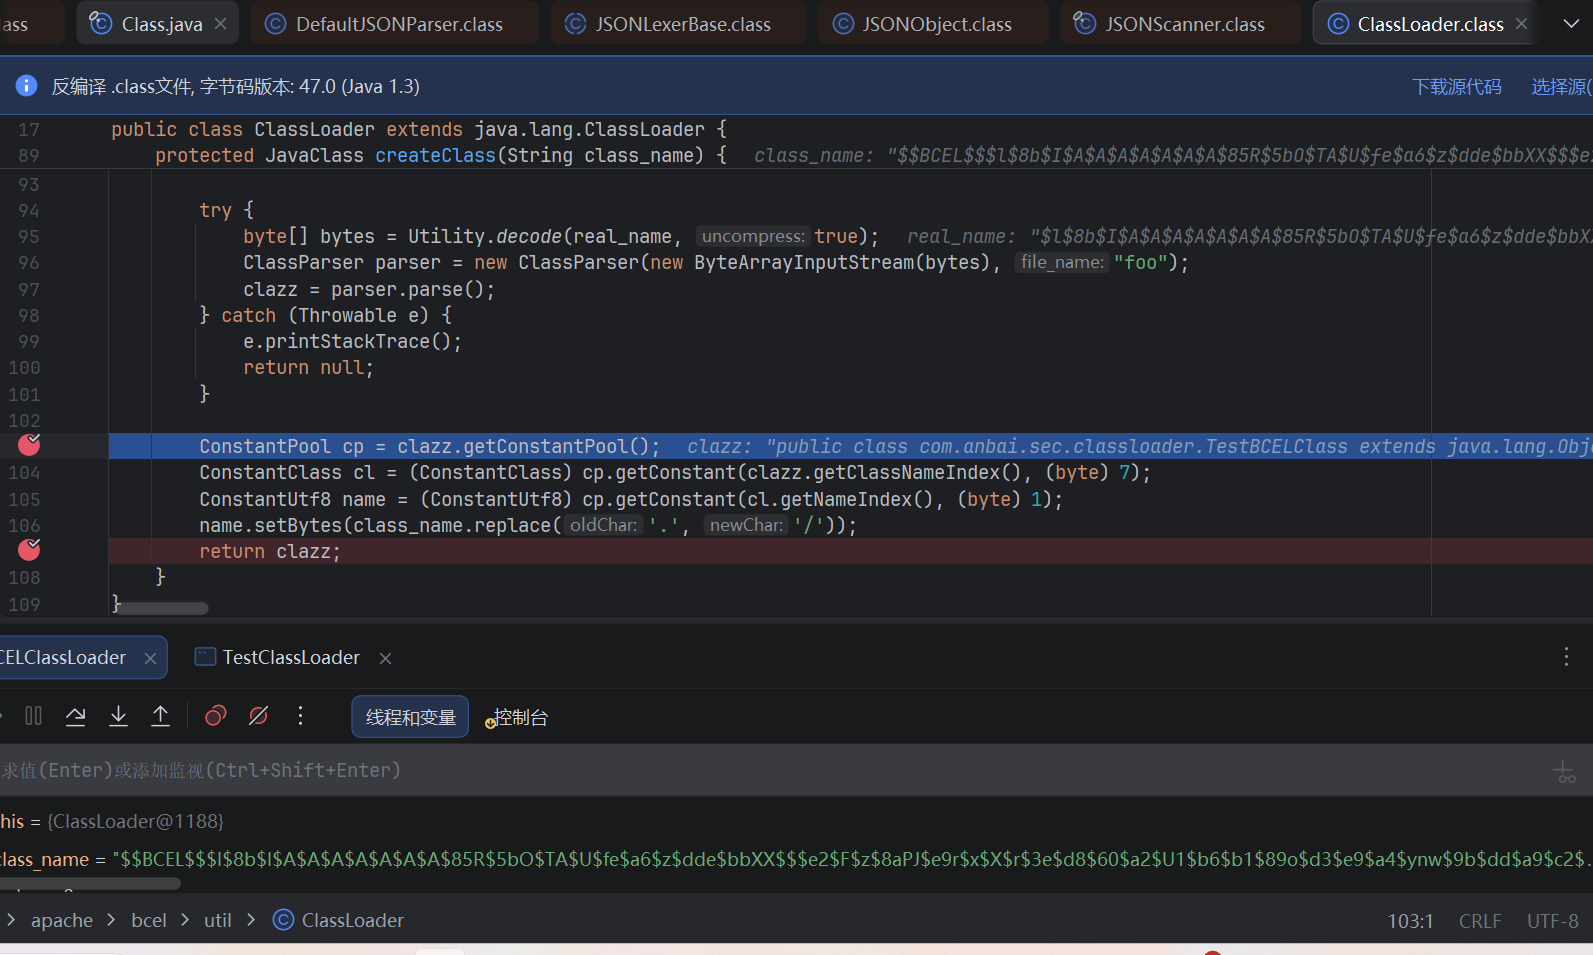1593x955 pixels.
Task: Click the Step Into debugger icon
Action: 118,716
